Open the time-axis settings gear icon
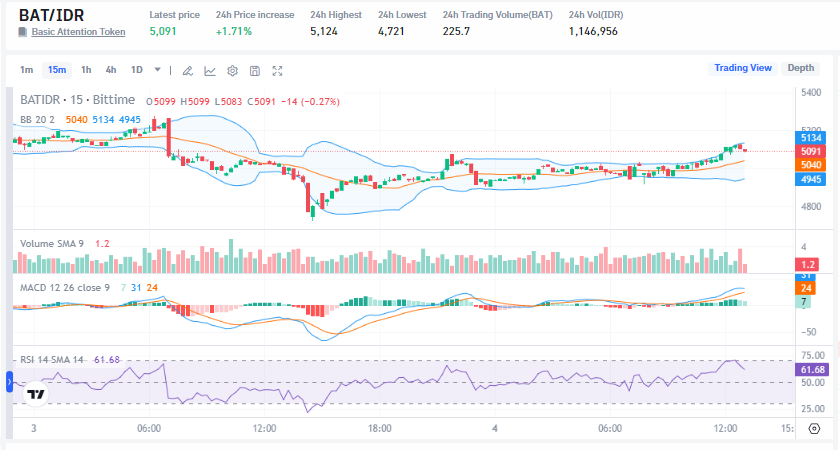Screen dimensions: 840x450 click(814, 429)
